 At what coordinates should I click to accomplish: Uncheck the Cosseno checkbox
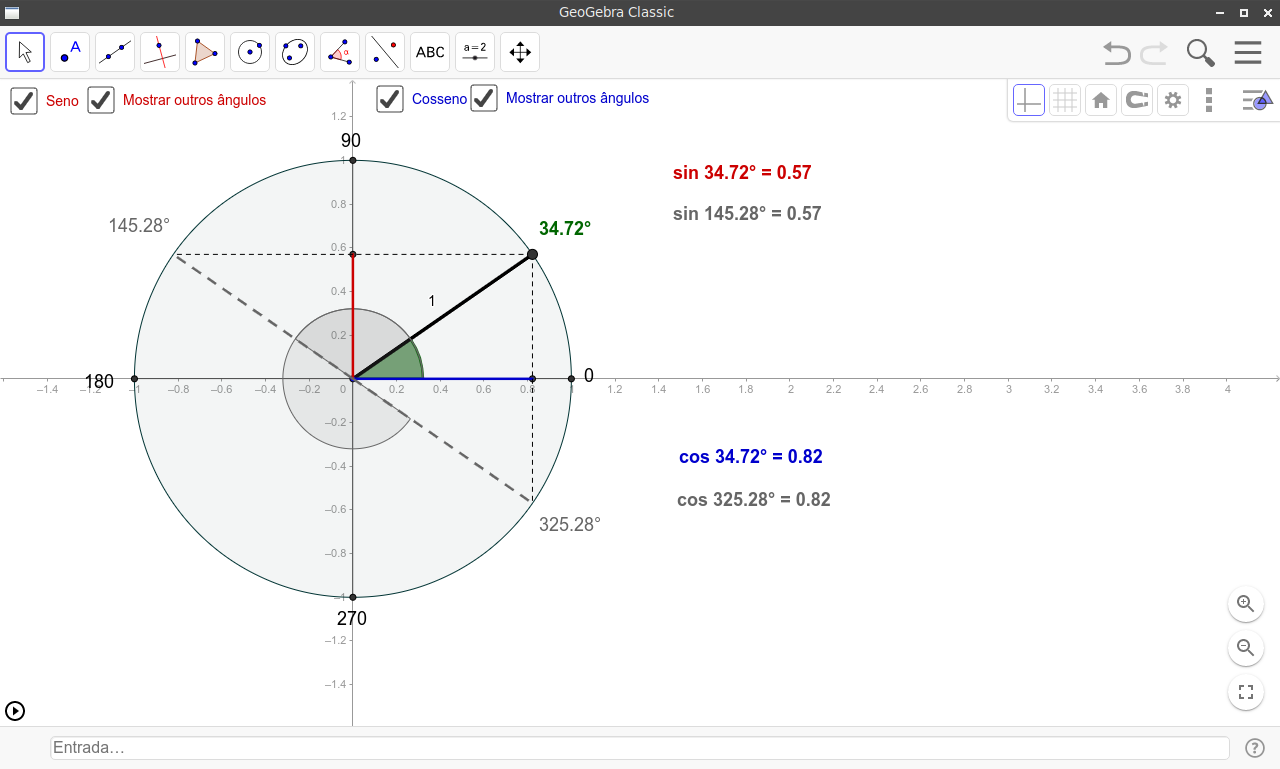[x=390, y=99]
